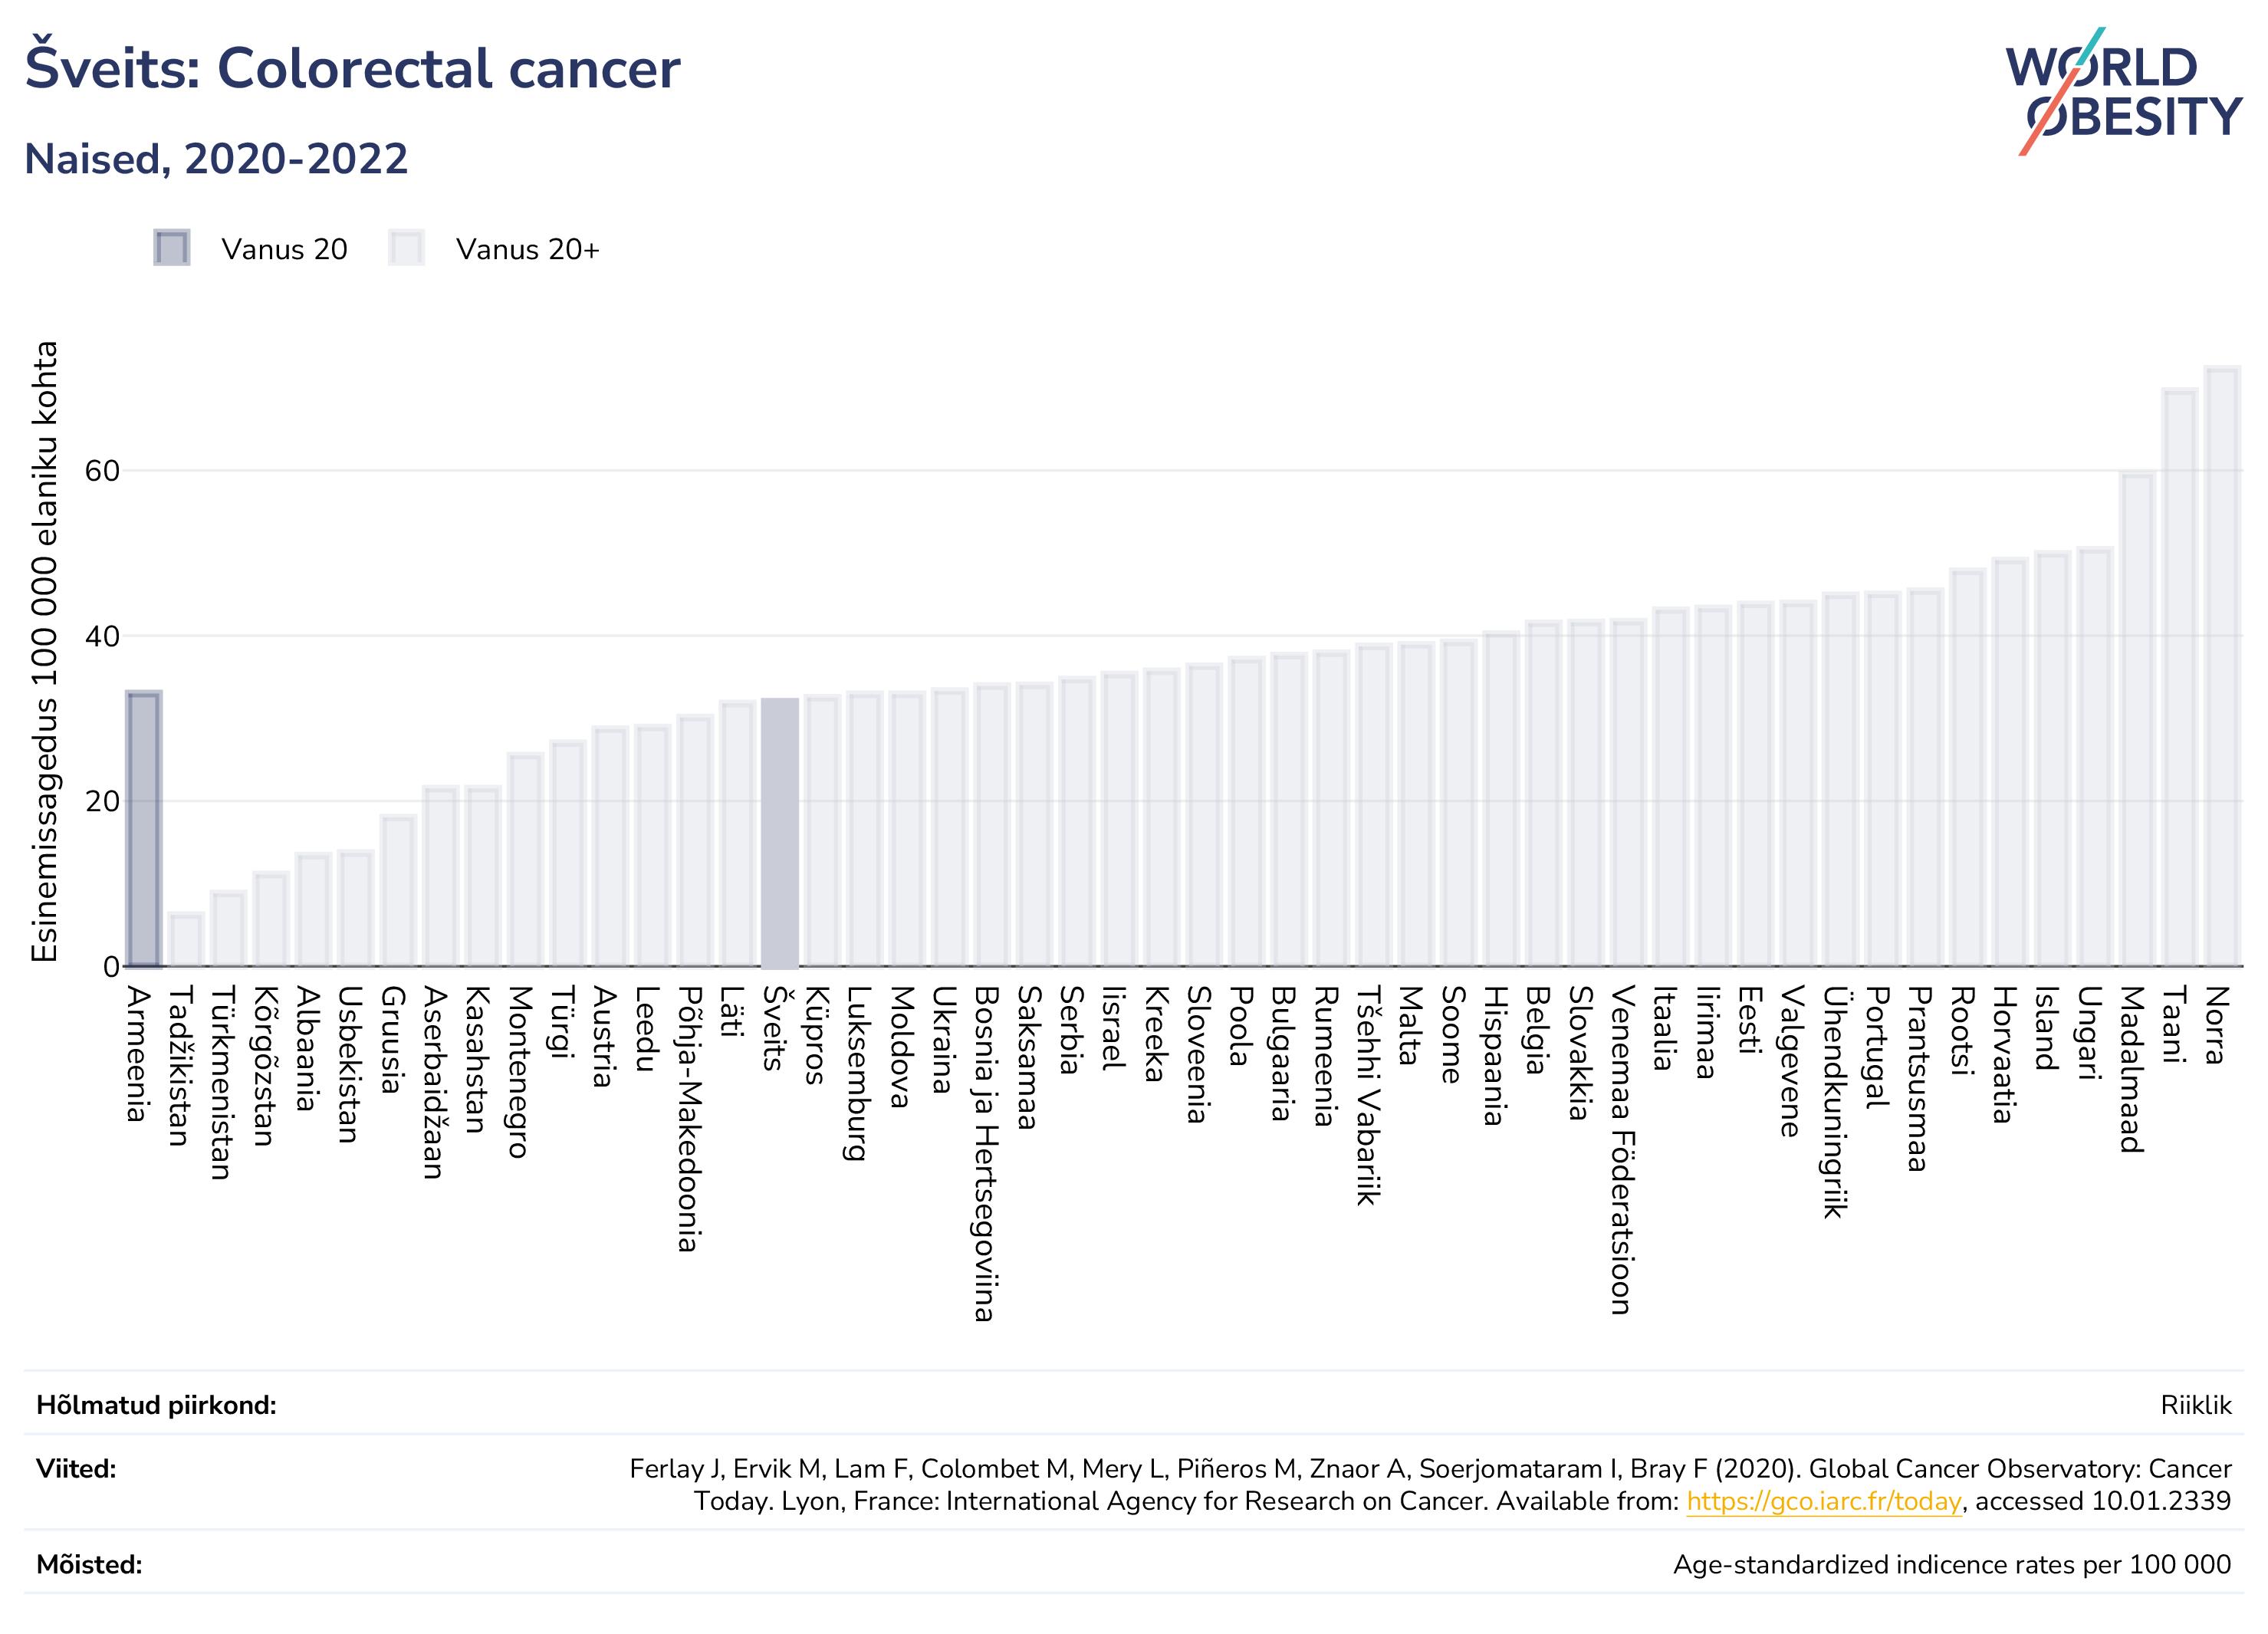Click the Ungari bar

[2095, 757]
